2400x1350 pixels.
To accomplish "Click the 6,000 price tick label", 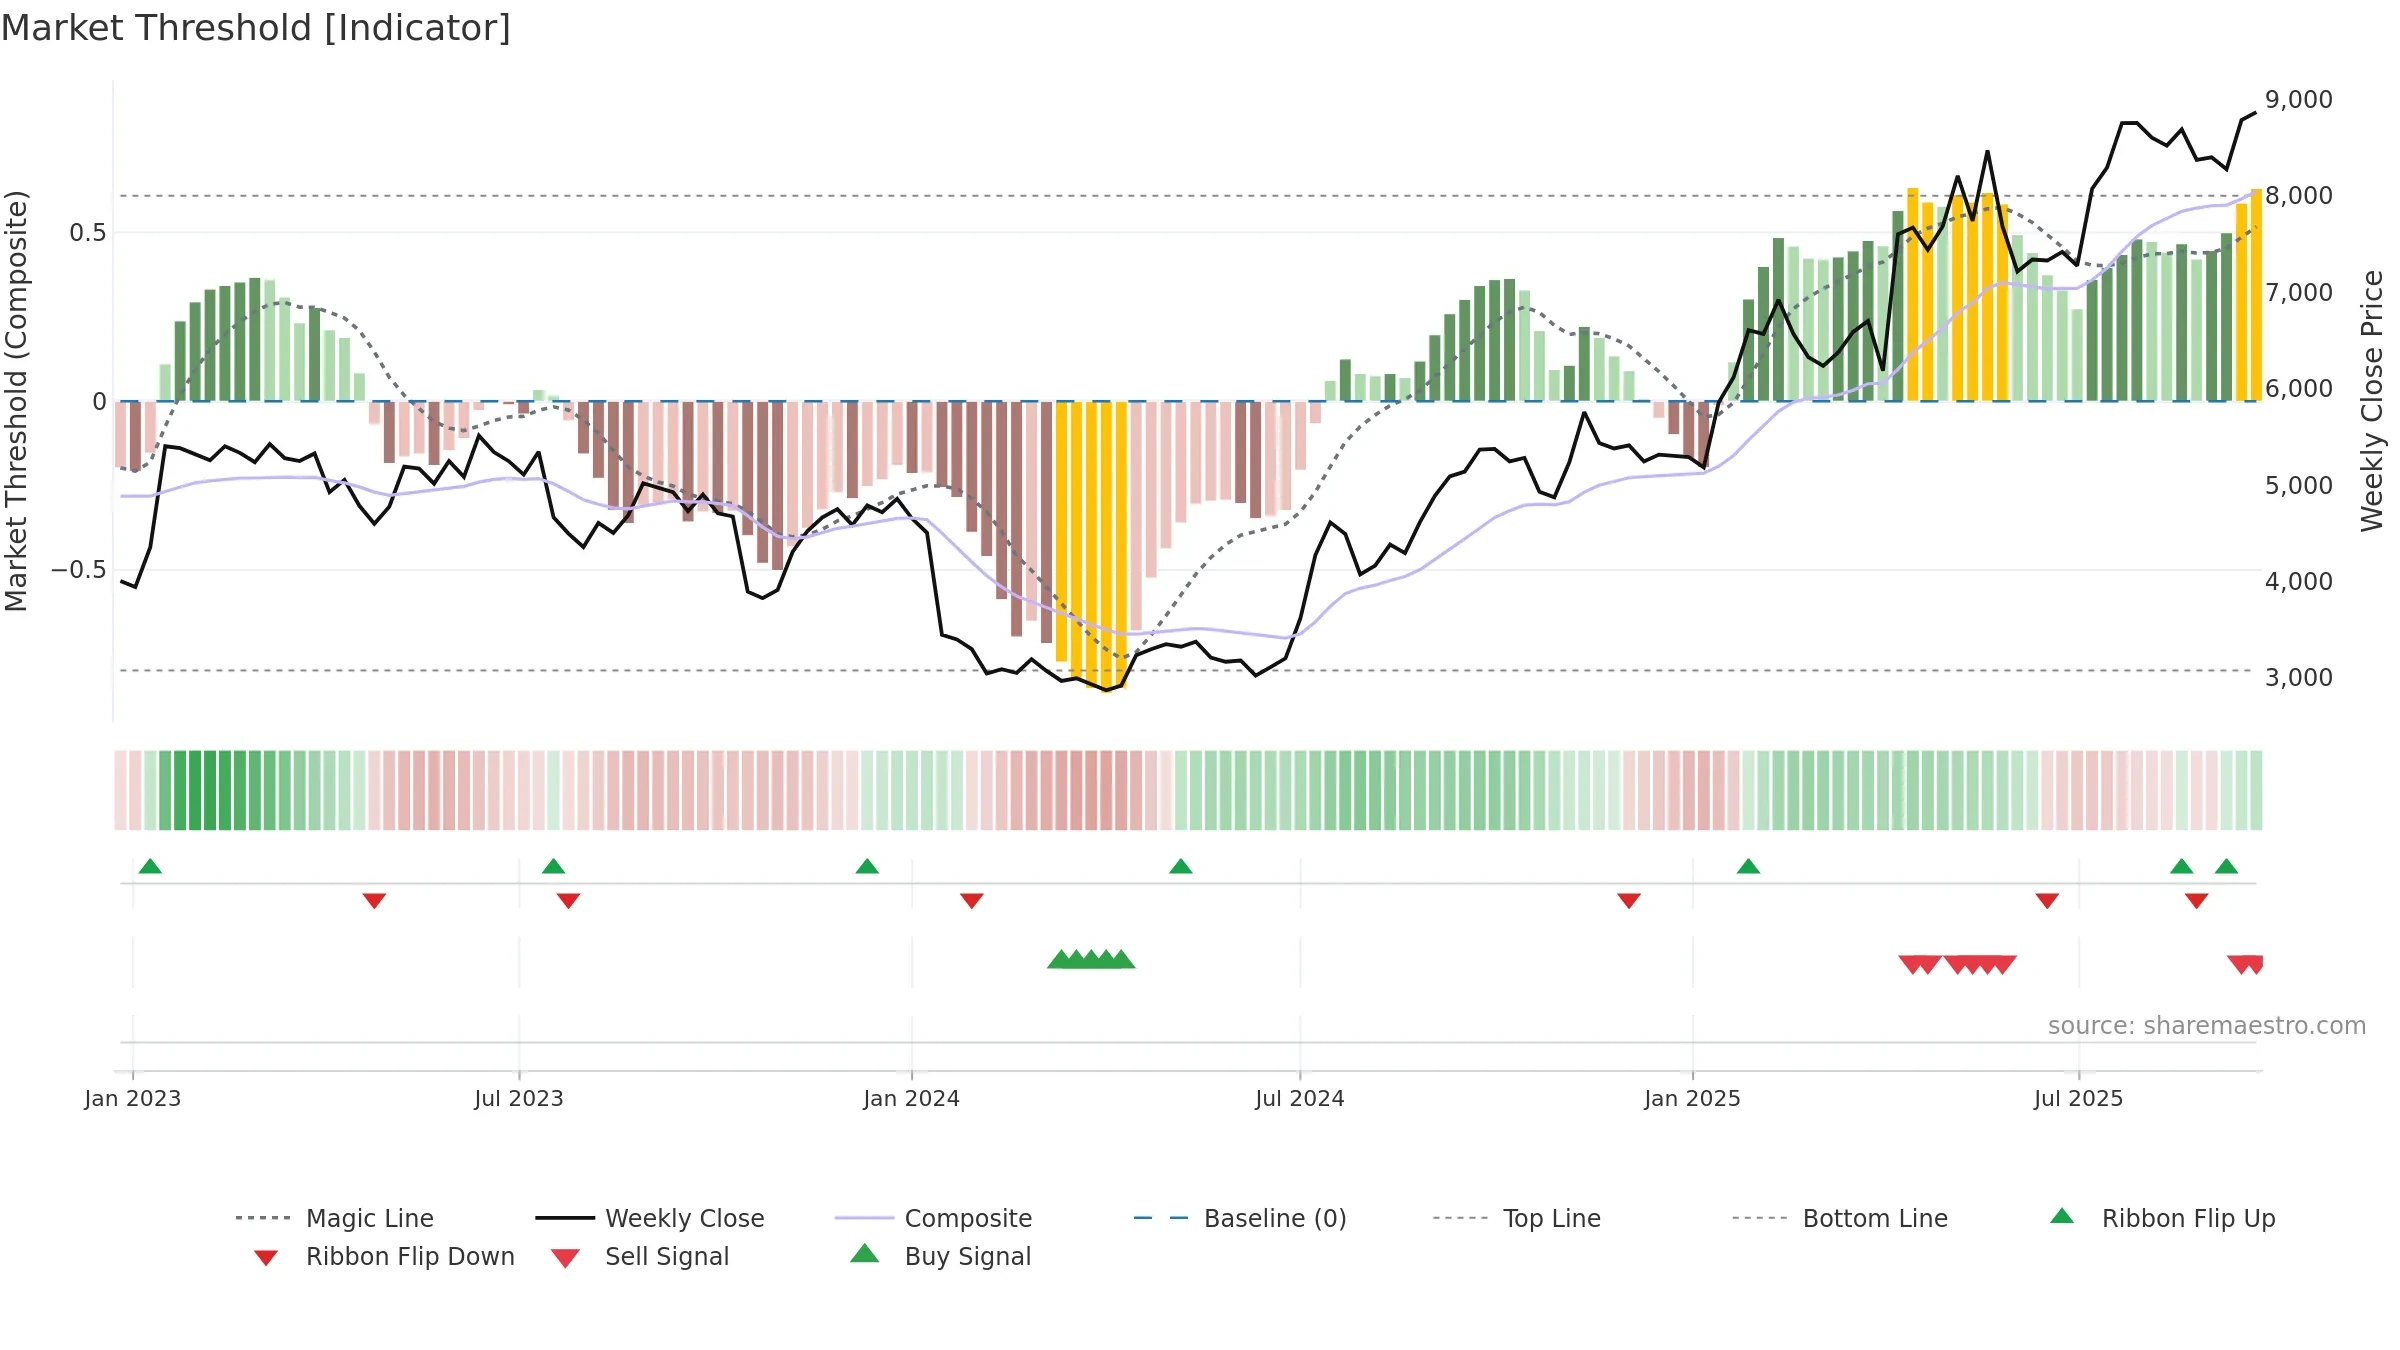I will pyautogui.click(x=2299, y=389).
